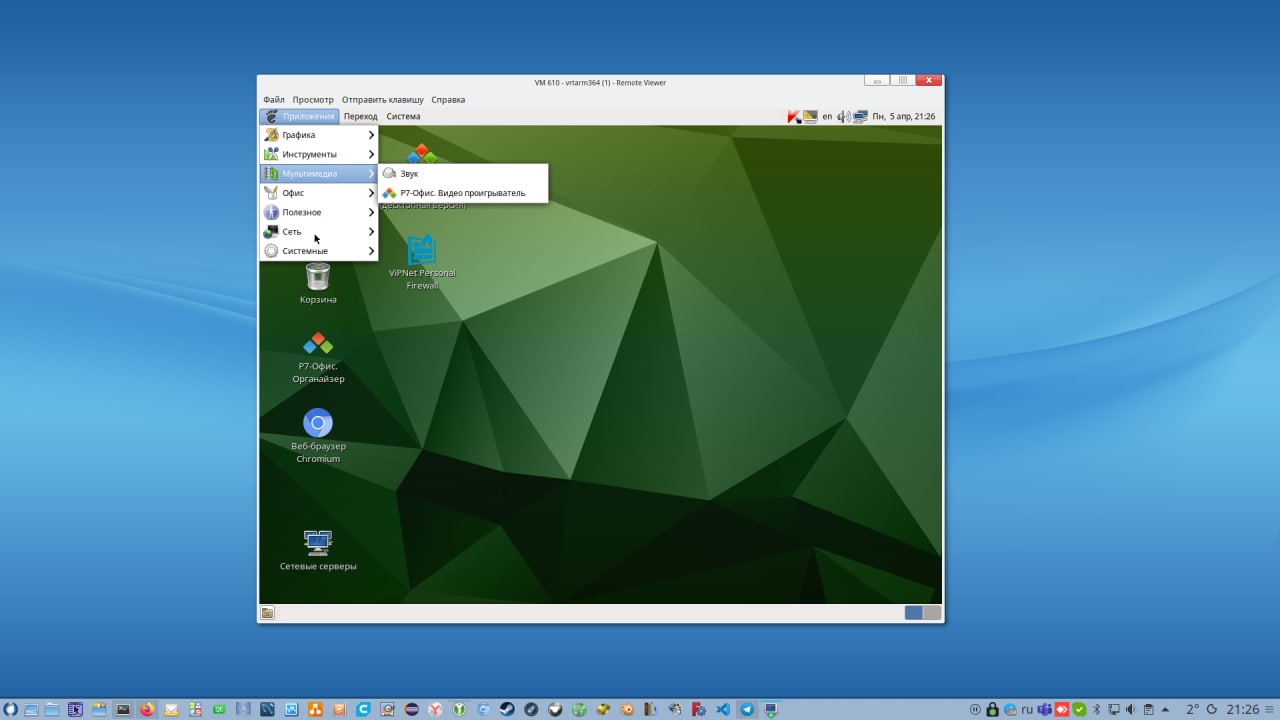
Task: Expand the Инструменты submenu
Action: point(319,154)
